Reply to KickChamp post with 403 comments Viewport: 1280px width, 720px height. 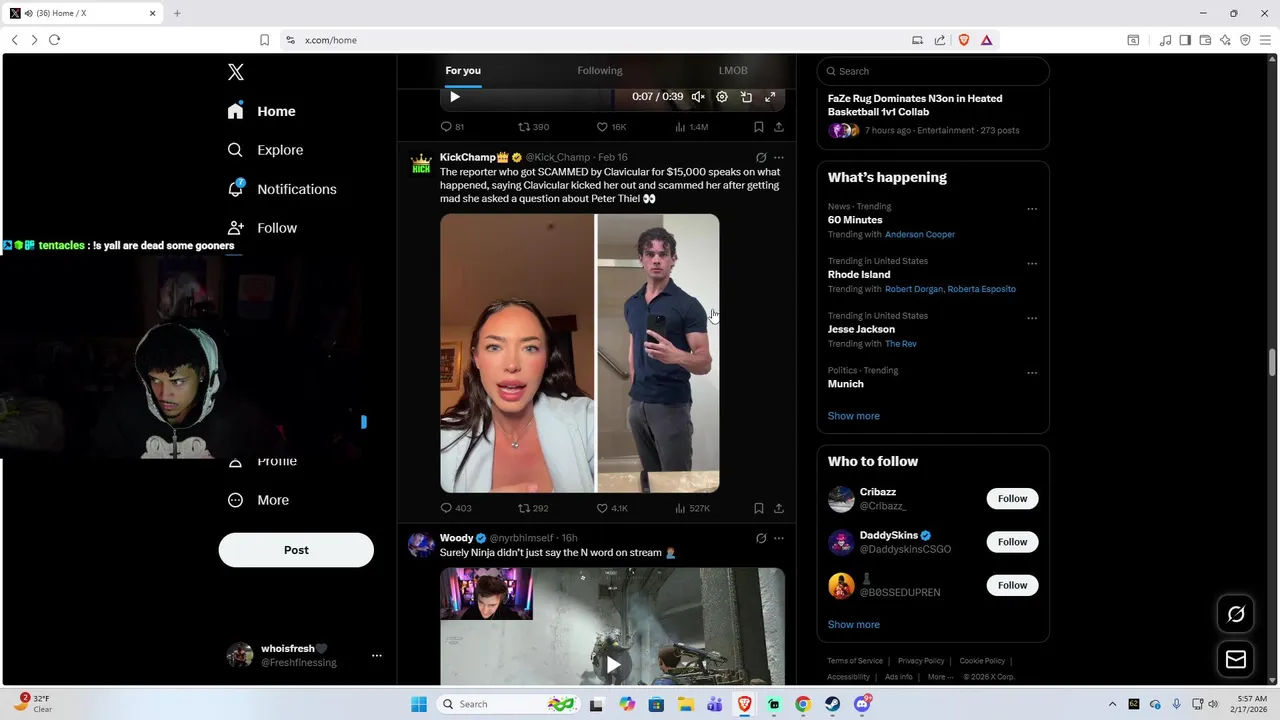tap(455, 508)
